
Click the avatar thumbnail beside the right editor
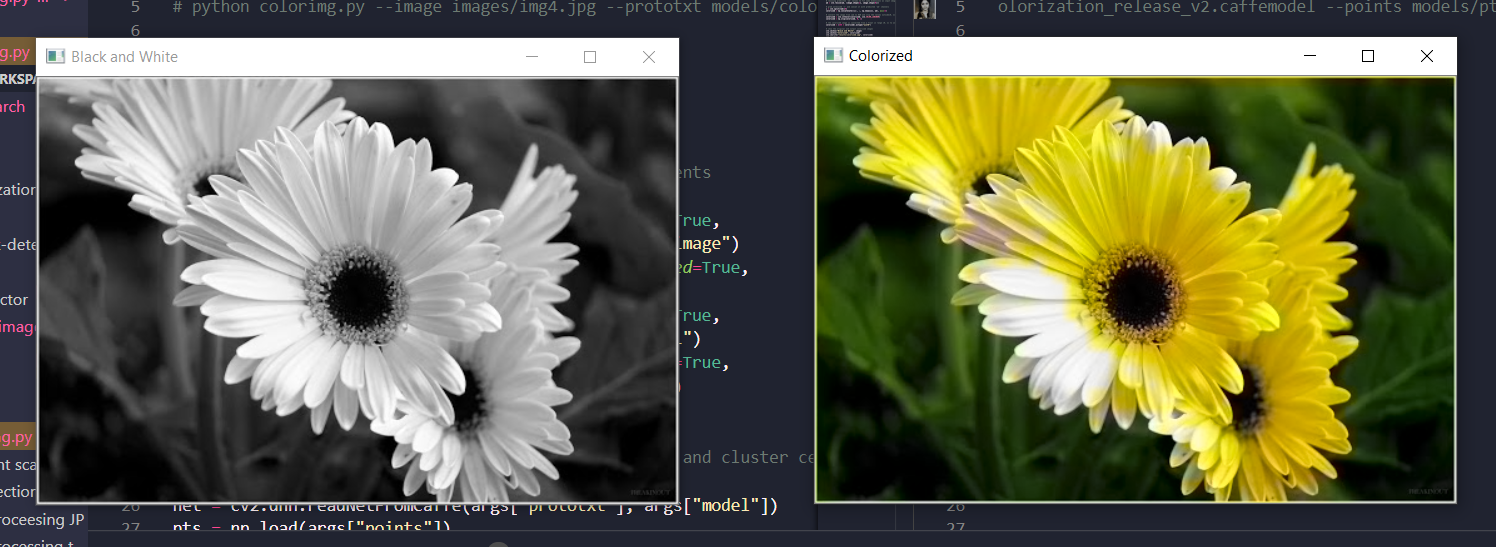tap(925, 9)
